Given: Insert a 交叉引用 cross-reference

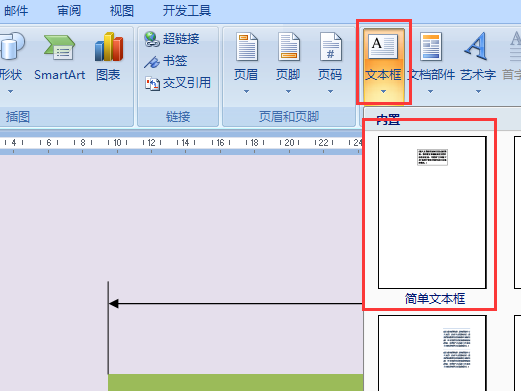Looking at the screenshot, I should [x=178, y=83].
